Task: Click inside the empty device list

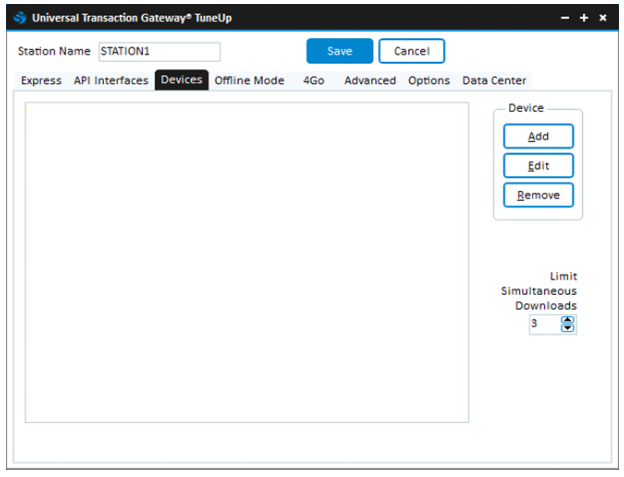Action: 246,262
